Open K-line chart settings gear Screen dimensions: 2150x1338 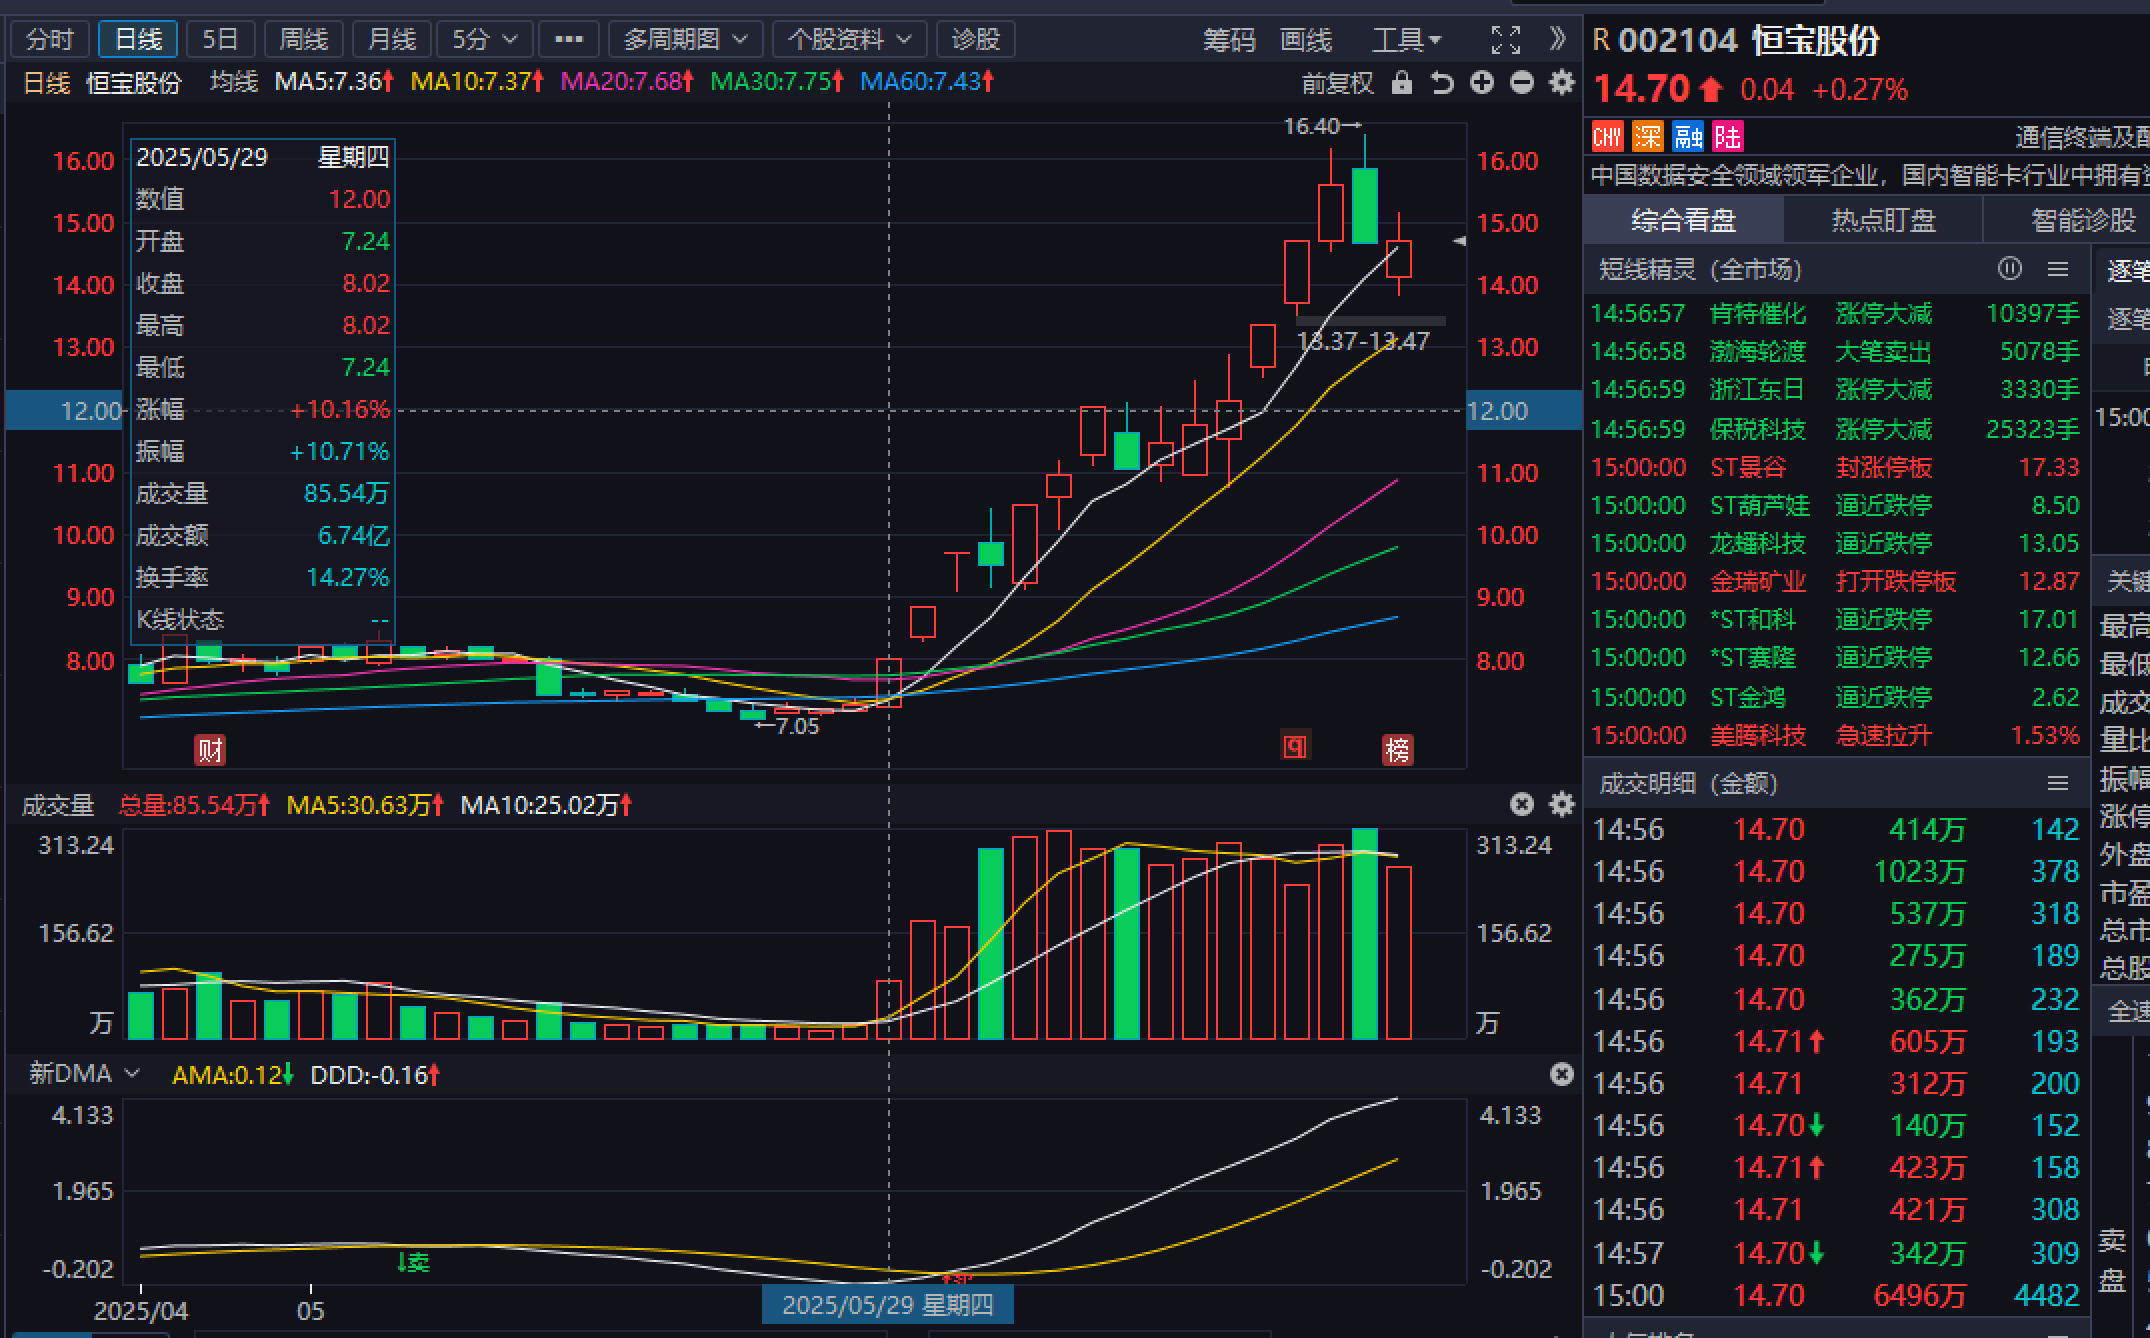[1562, 83]
